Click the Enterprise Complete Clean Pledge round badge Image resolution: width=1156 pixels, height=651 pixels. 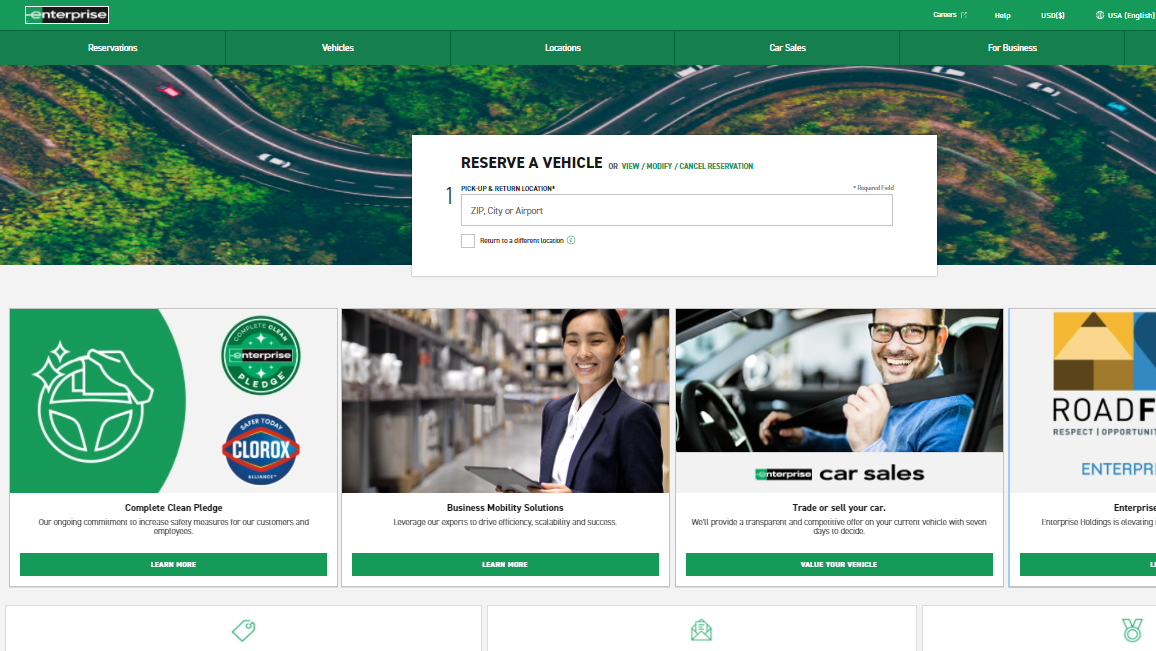coord(261,355)
